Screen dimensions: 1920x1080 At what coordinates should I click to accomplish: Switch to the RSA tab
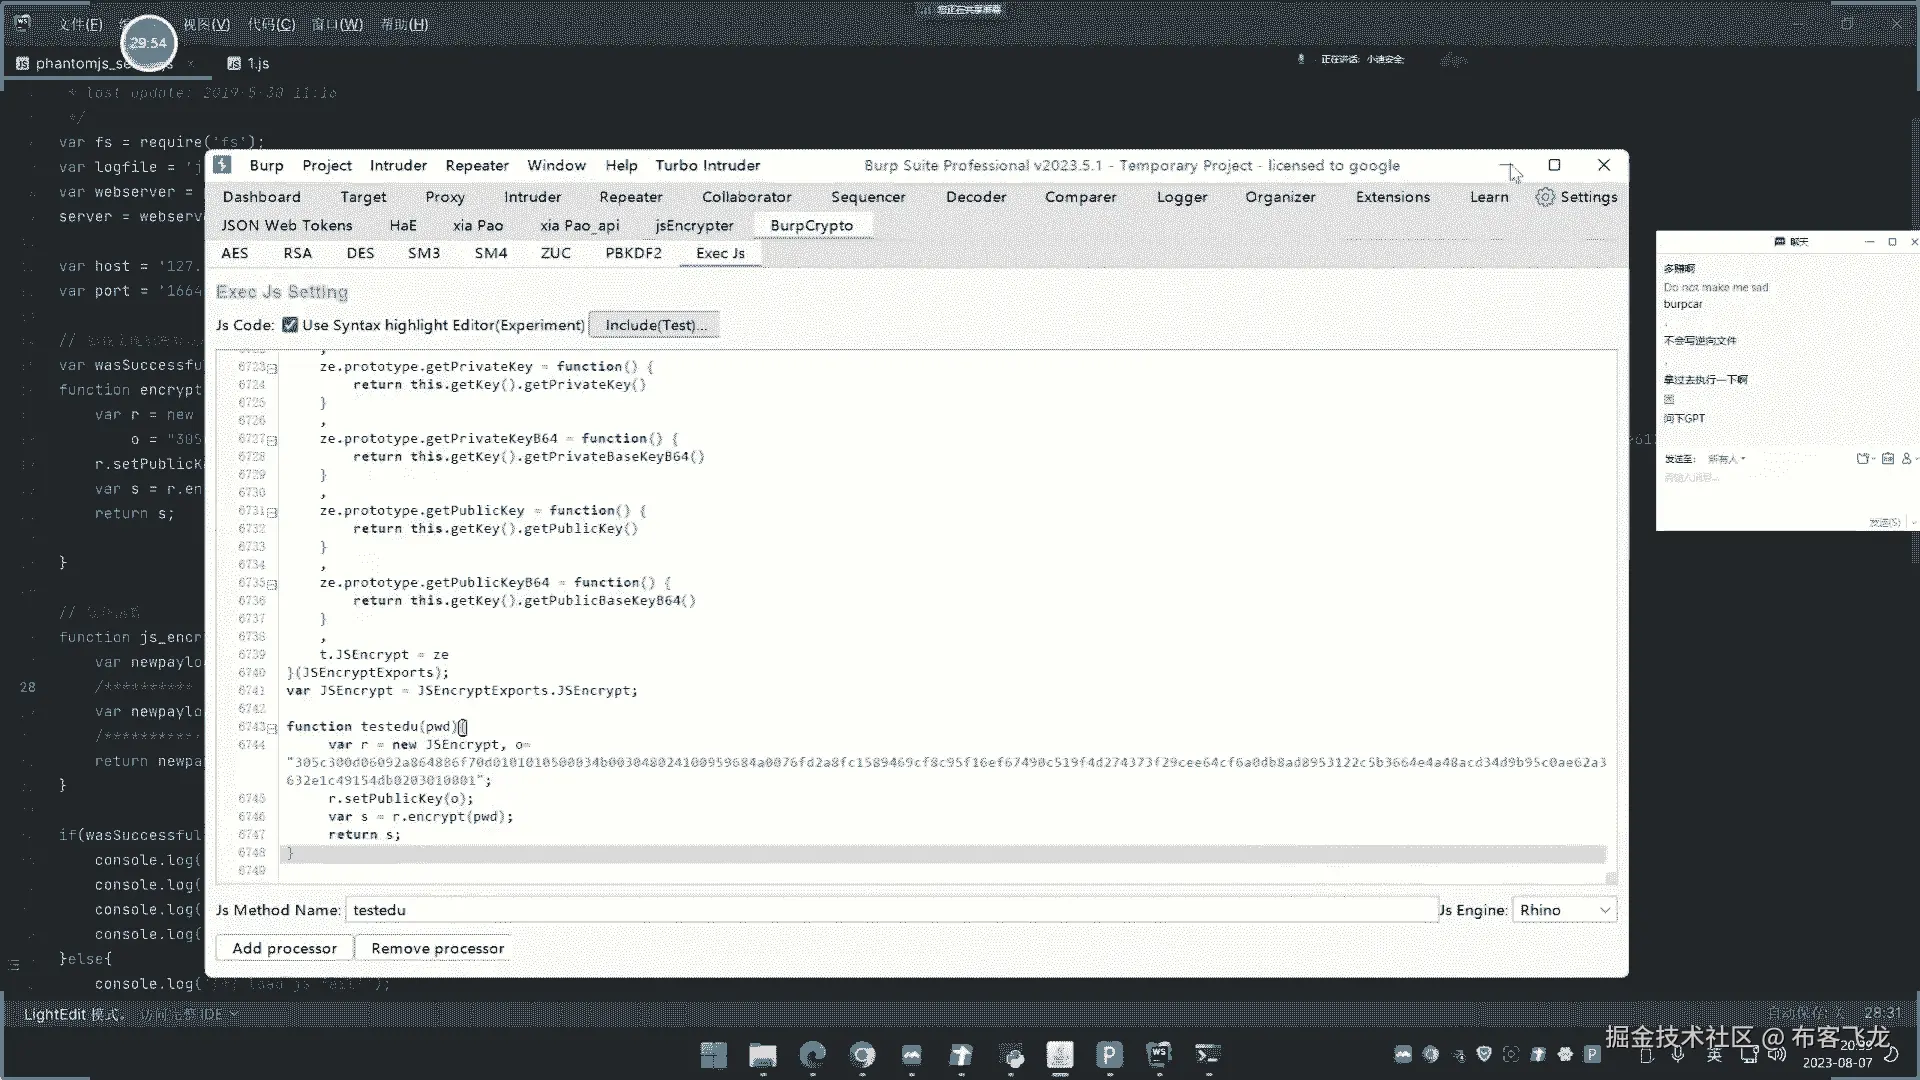point(297,253)
